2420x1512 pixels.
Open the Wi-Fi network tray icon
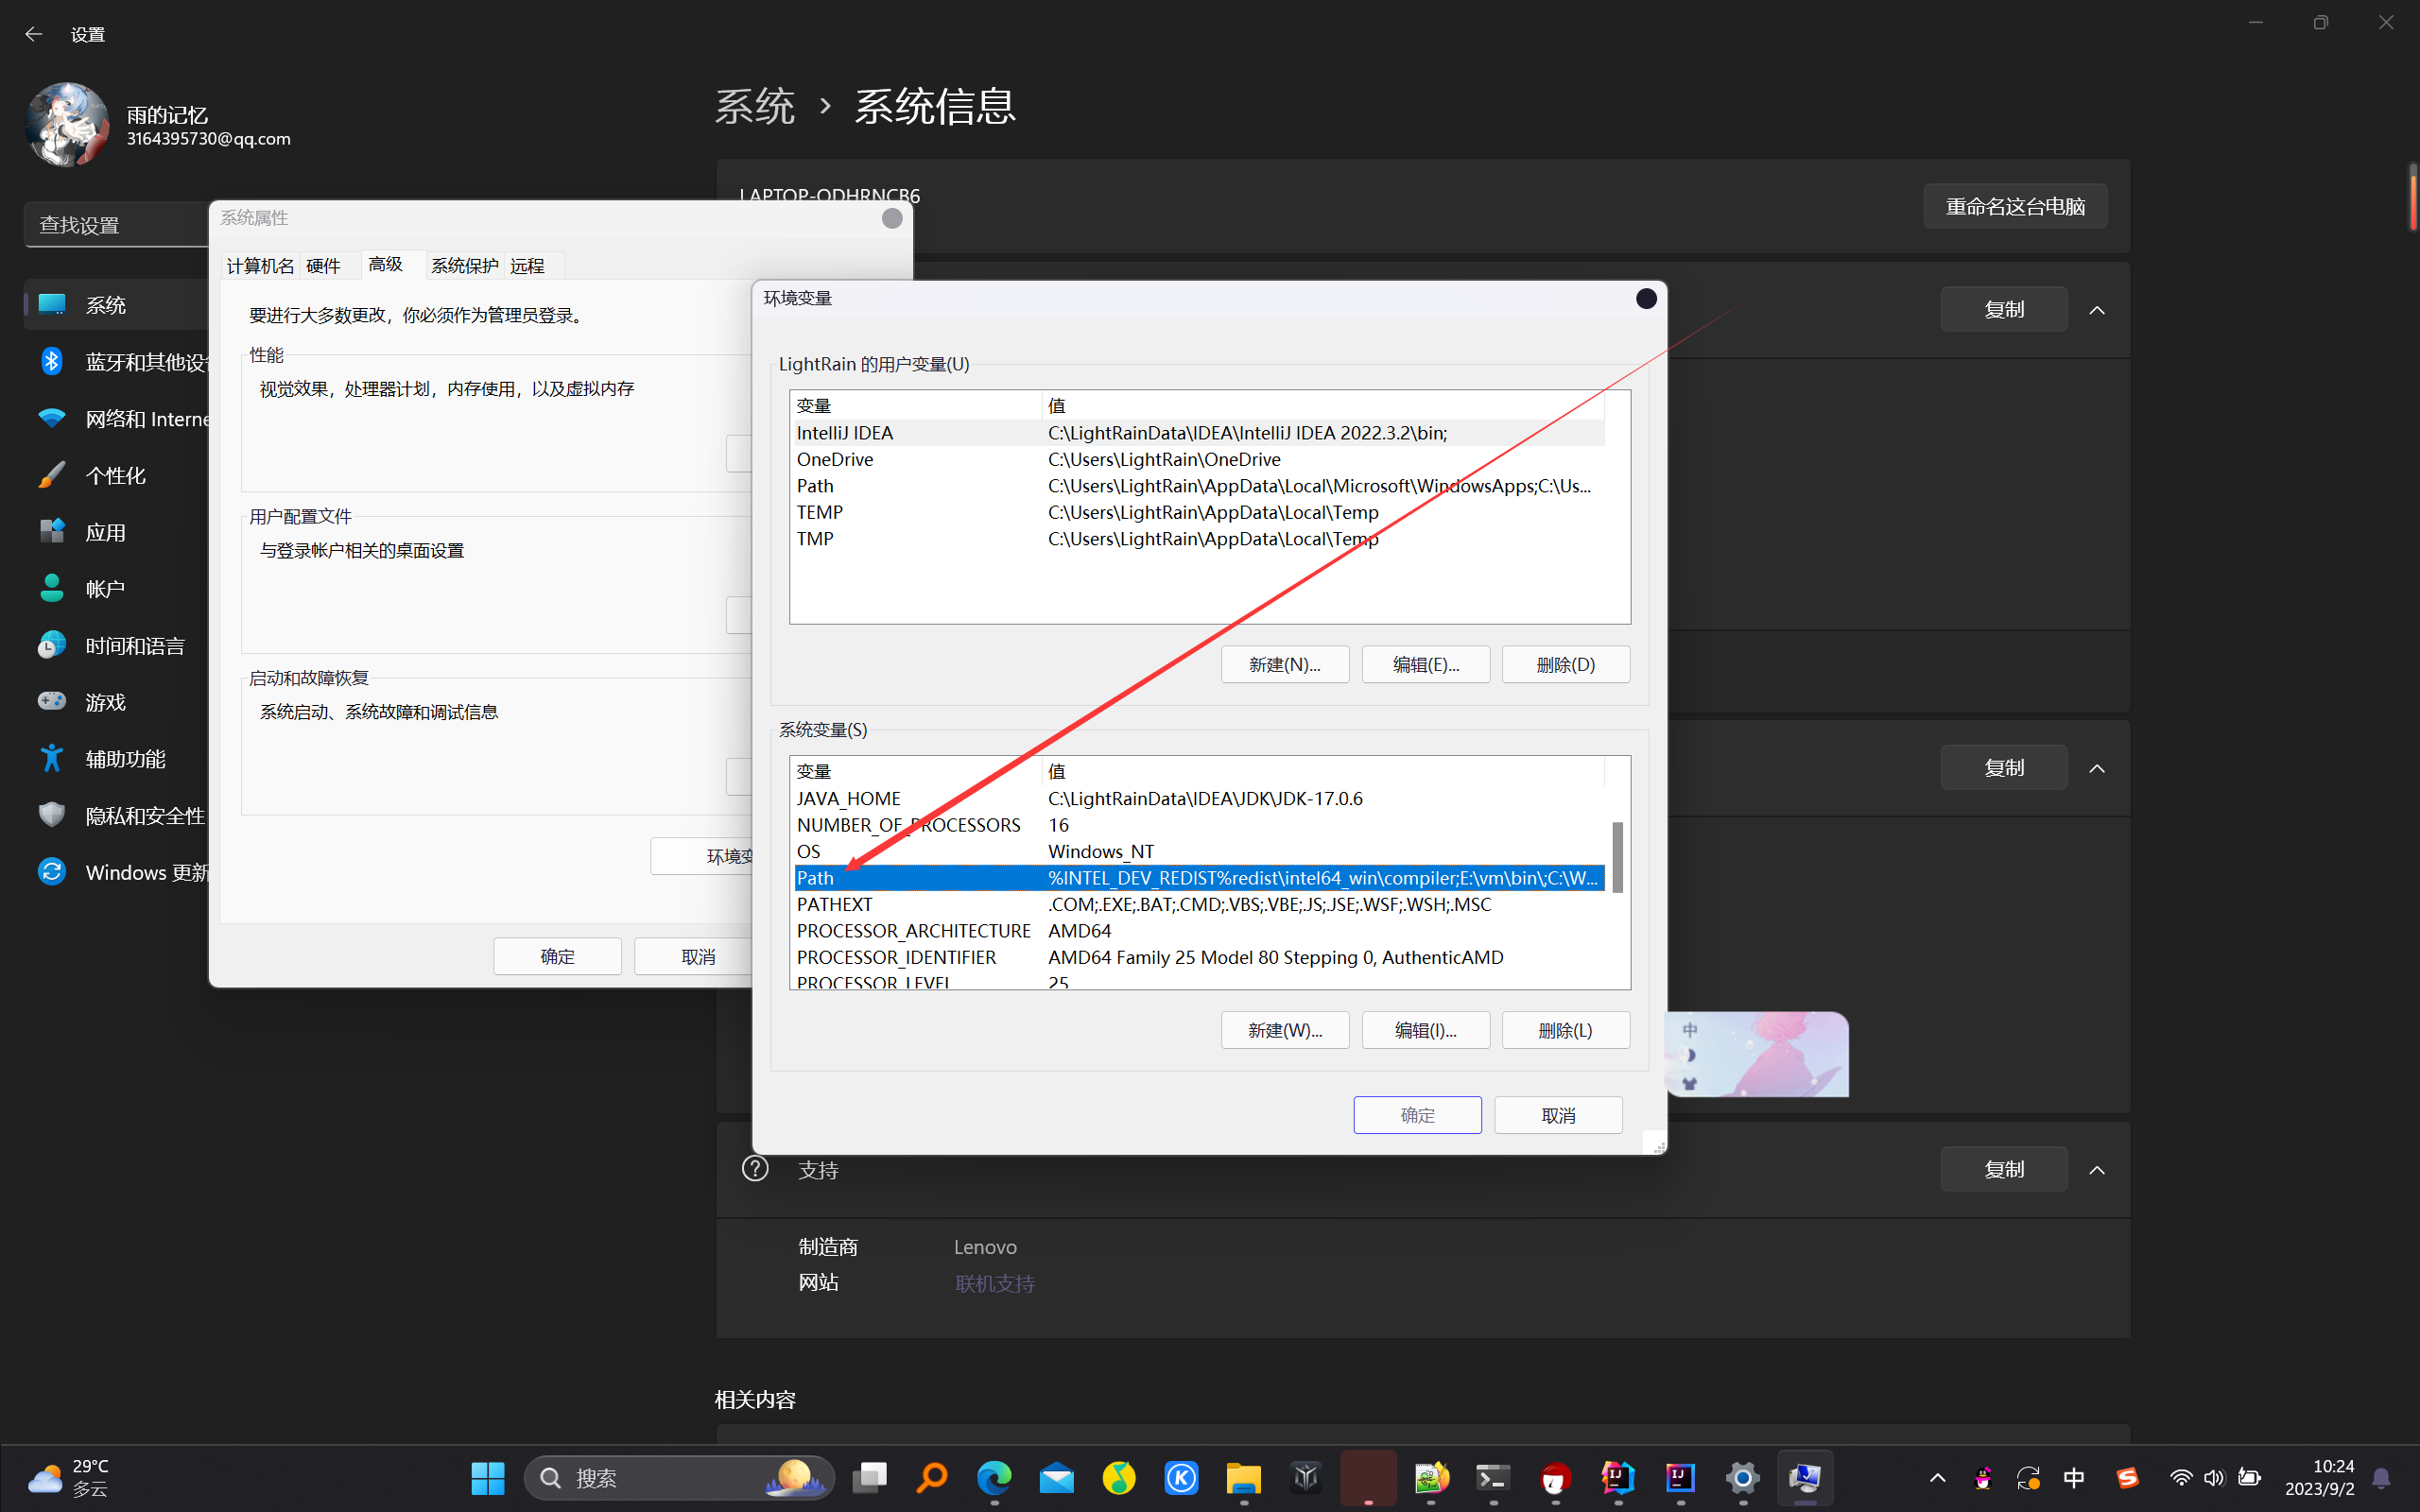pyautogui.click(x=2180, y=1477)
